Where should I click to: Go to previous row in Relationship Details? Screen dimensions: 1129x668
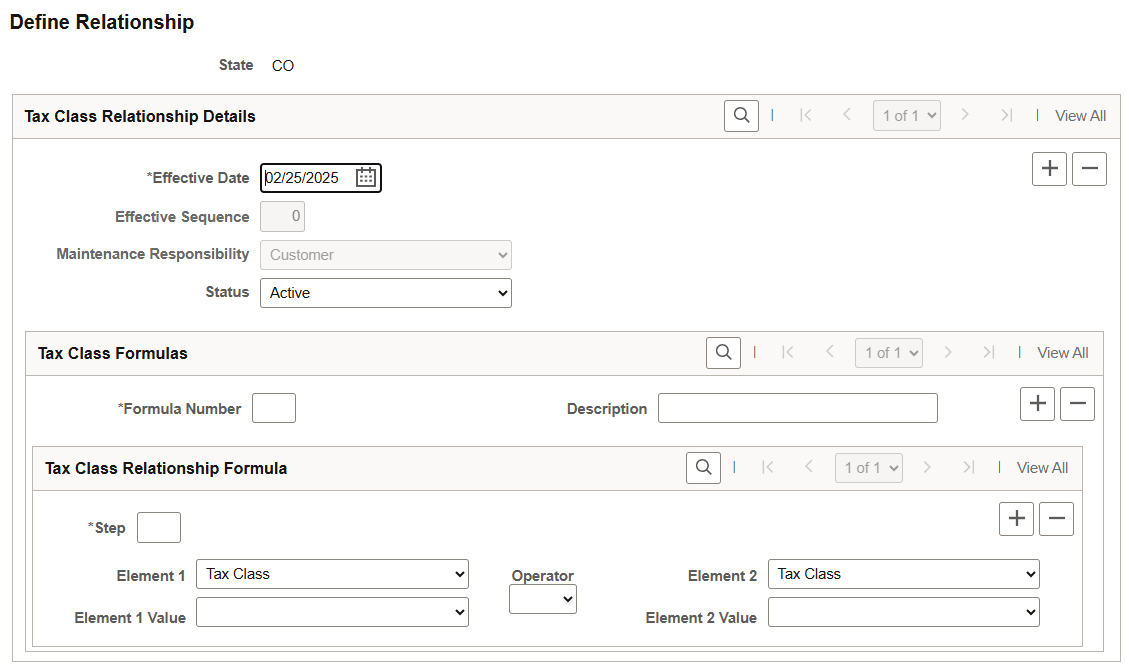click(x=847, y=115)
